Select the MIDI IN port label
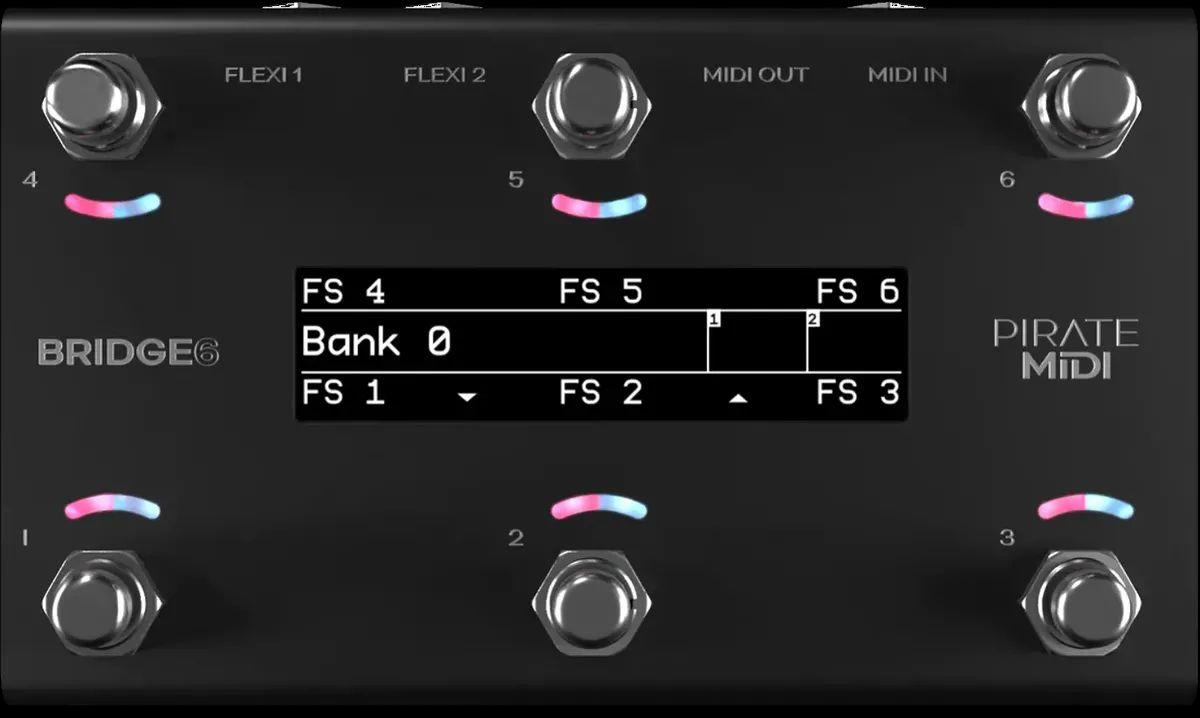 click(907, 75)
